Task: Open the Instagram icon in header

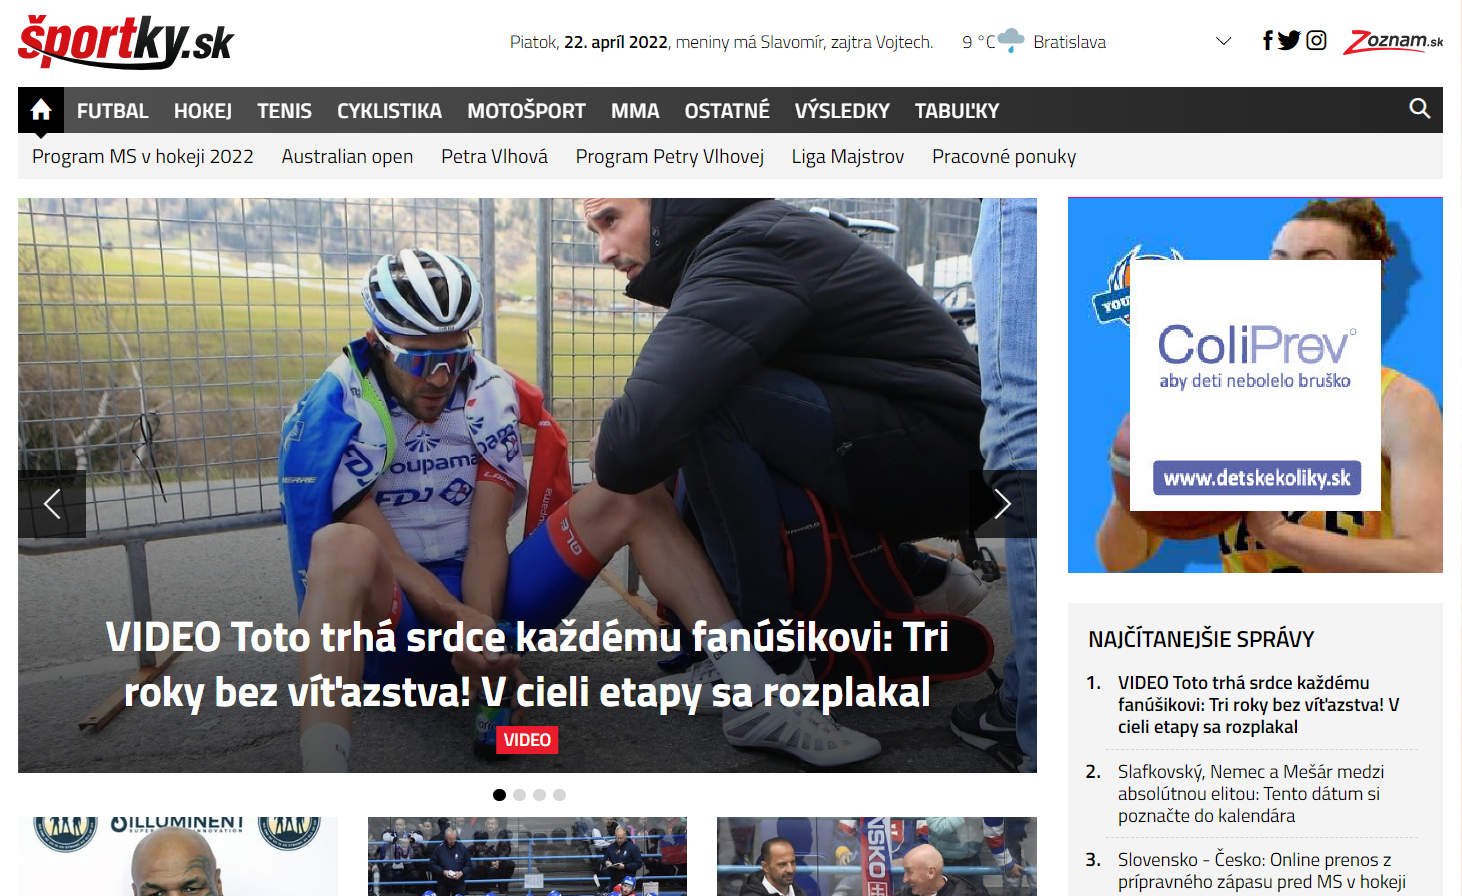Action: pos(1316,41)
